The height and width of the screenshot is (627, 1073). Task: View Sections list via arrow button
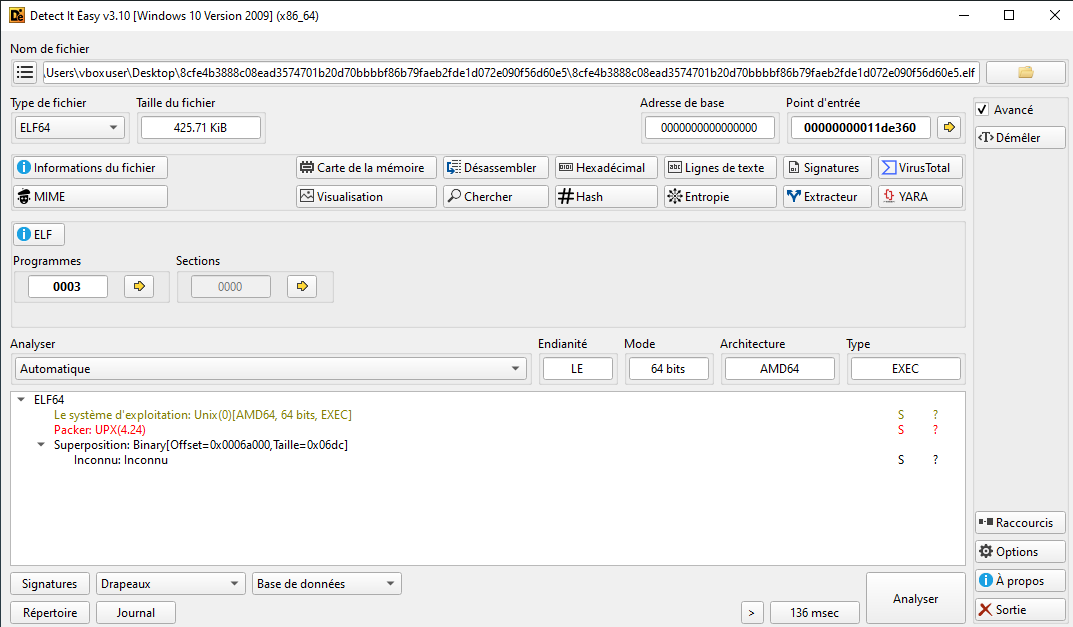pyautogui.click(x=302, y=286)
